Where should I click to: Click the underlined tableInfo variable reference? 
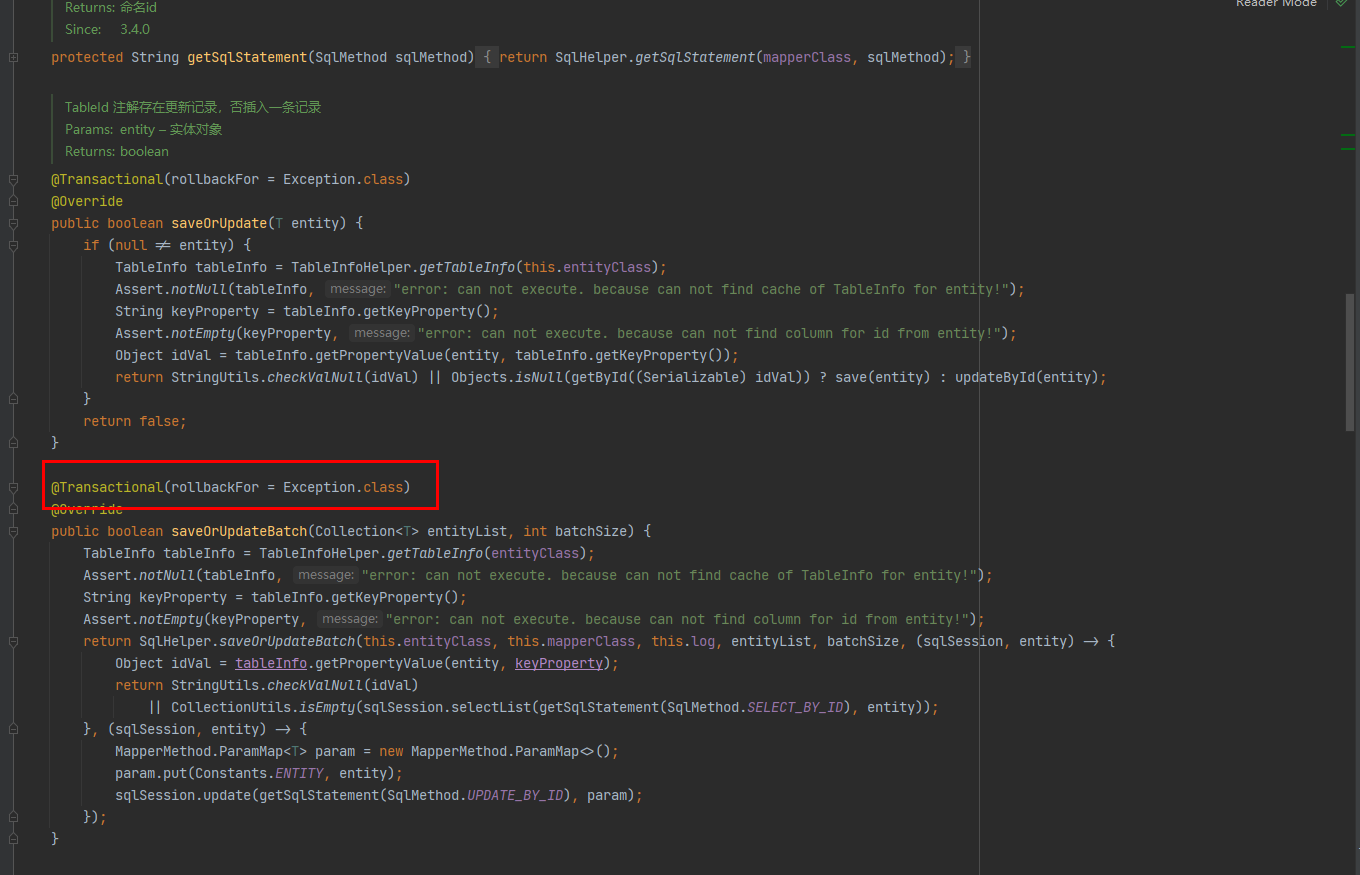pyautogui.click(x=271, y=664)
